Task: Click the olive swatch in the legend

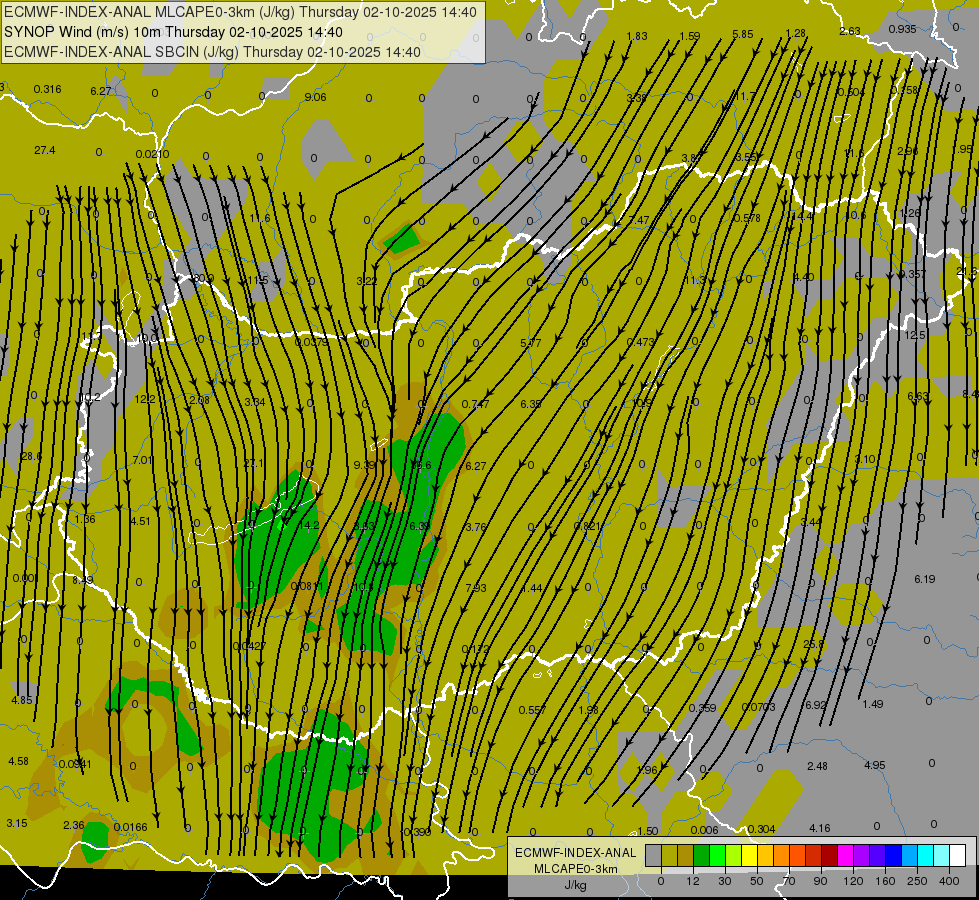Action: click(x=669, y=856)
